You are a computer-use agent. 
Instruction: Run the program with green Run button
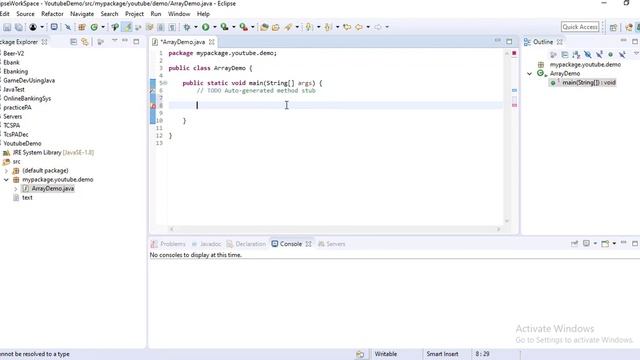pos(206,27)
